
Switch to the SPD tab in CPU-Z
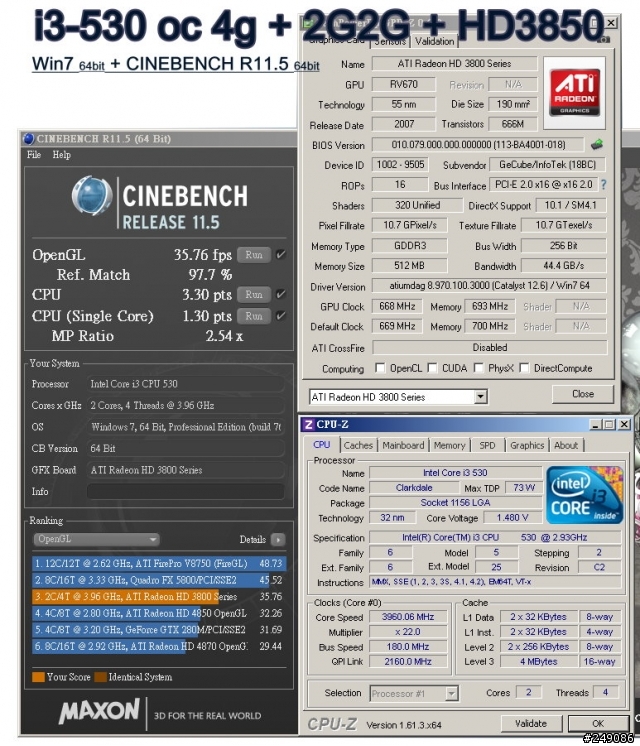487,445
